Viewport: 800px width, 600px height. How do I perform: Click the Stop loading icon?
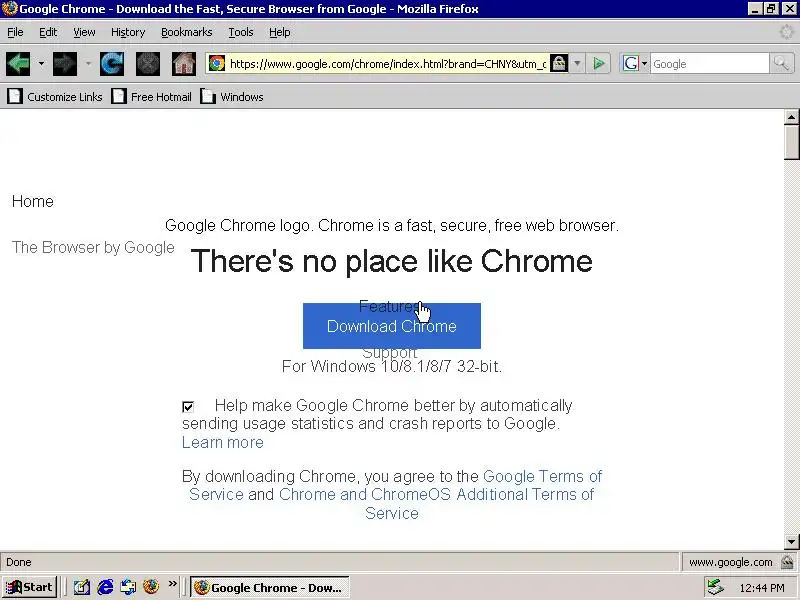148,64
